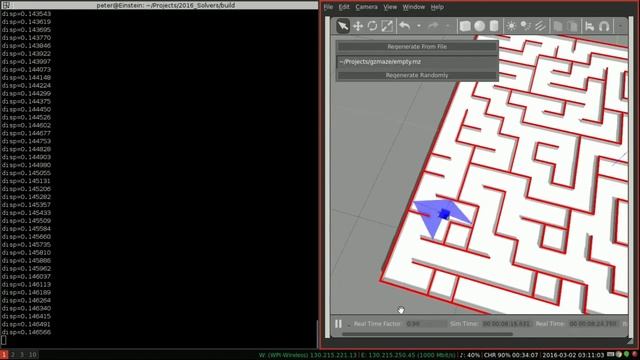
Task: Click the Sim Time value field
Action: [506, 324]
